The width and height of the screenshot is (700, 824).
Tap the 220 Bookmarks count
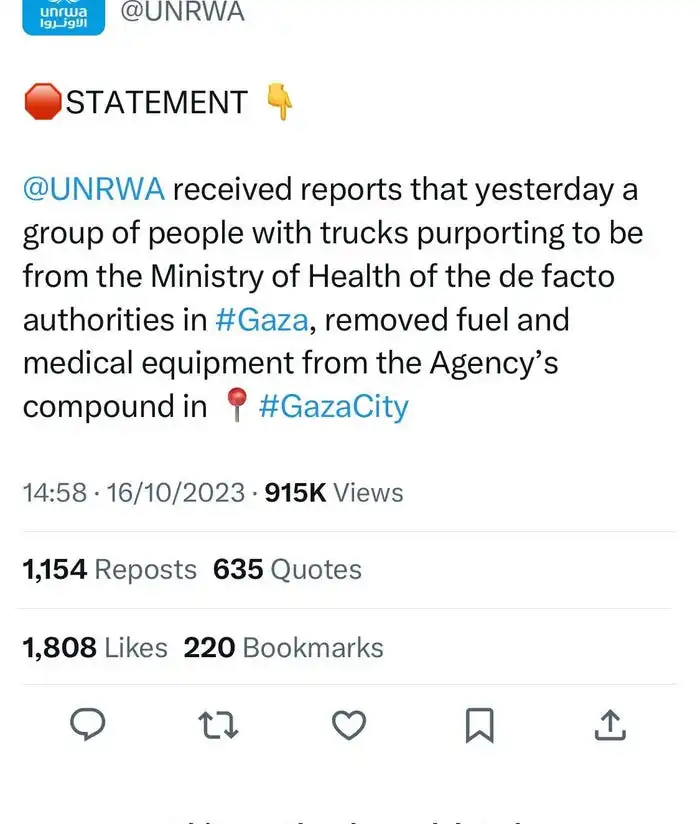(x=283, y=648)
